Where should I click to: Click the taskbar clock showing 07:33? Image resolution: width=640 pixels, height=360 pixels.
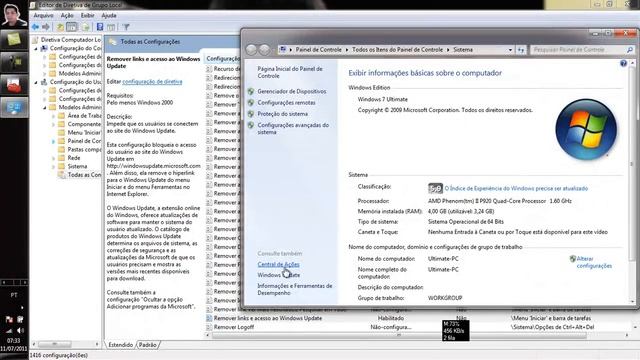13,340
